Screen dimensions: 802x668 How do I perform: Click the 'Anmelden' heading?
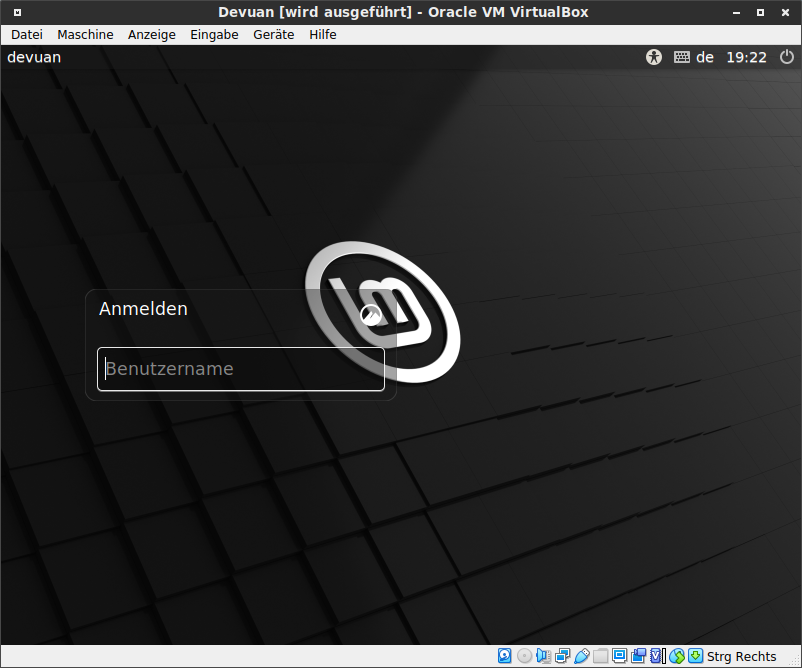tap(143, 309)
